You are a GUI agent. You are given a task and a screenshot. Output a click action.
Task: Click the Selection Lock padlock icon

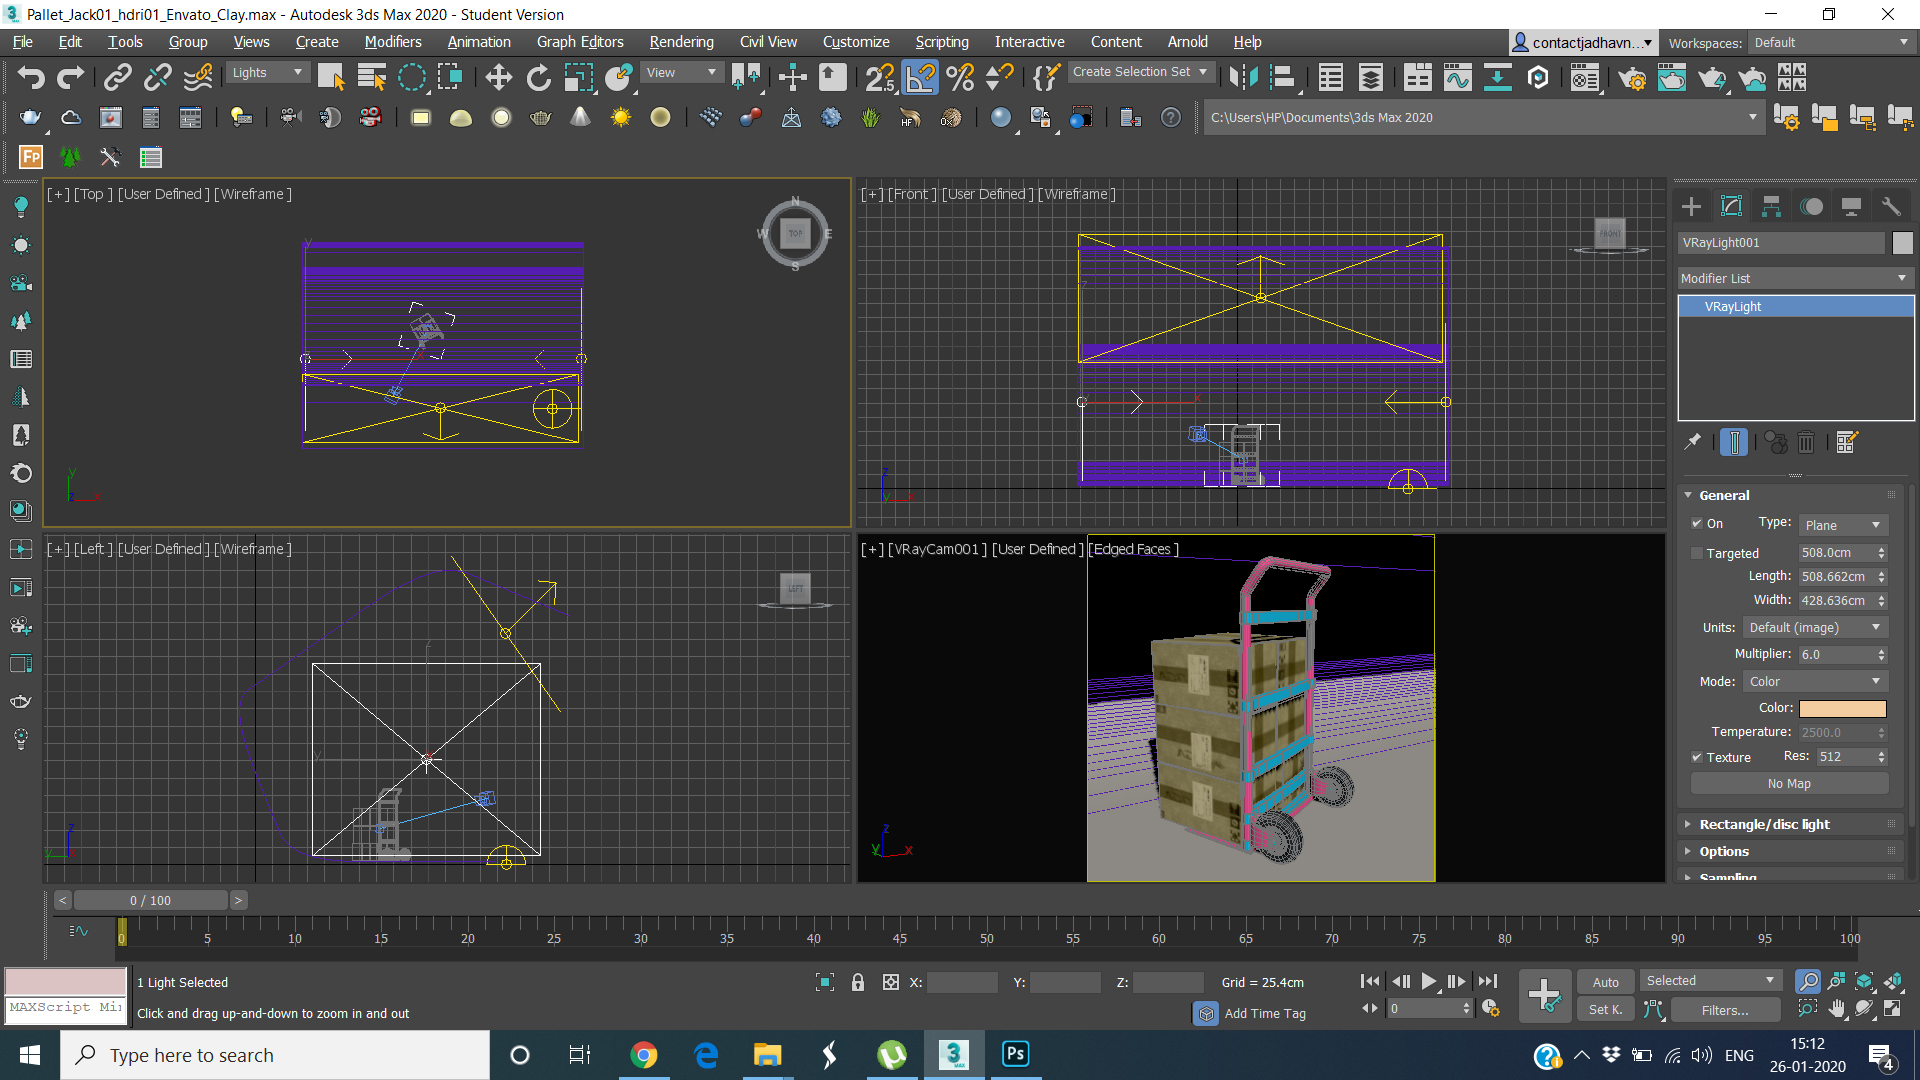[857, 983]
